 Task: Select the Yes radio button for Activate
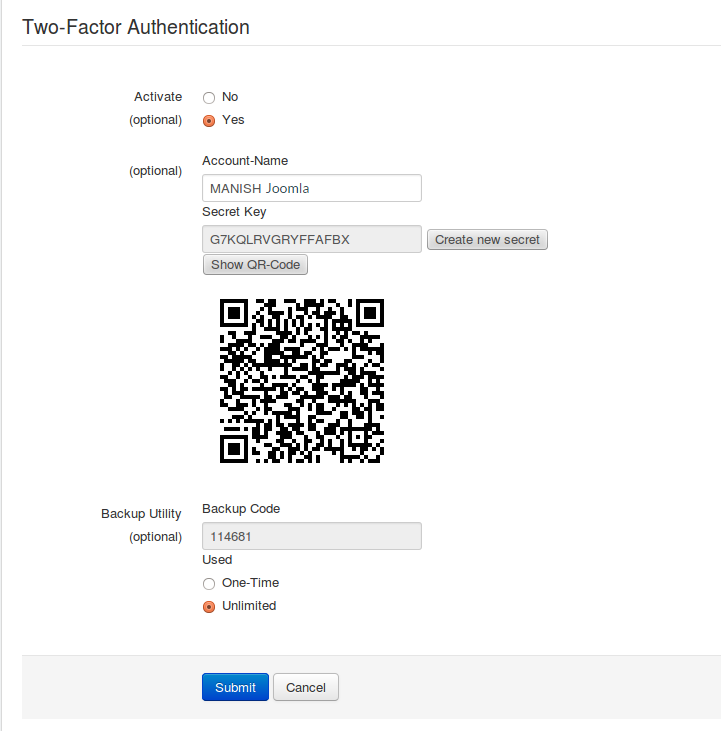209,121
